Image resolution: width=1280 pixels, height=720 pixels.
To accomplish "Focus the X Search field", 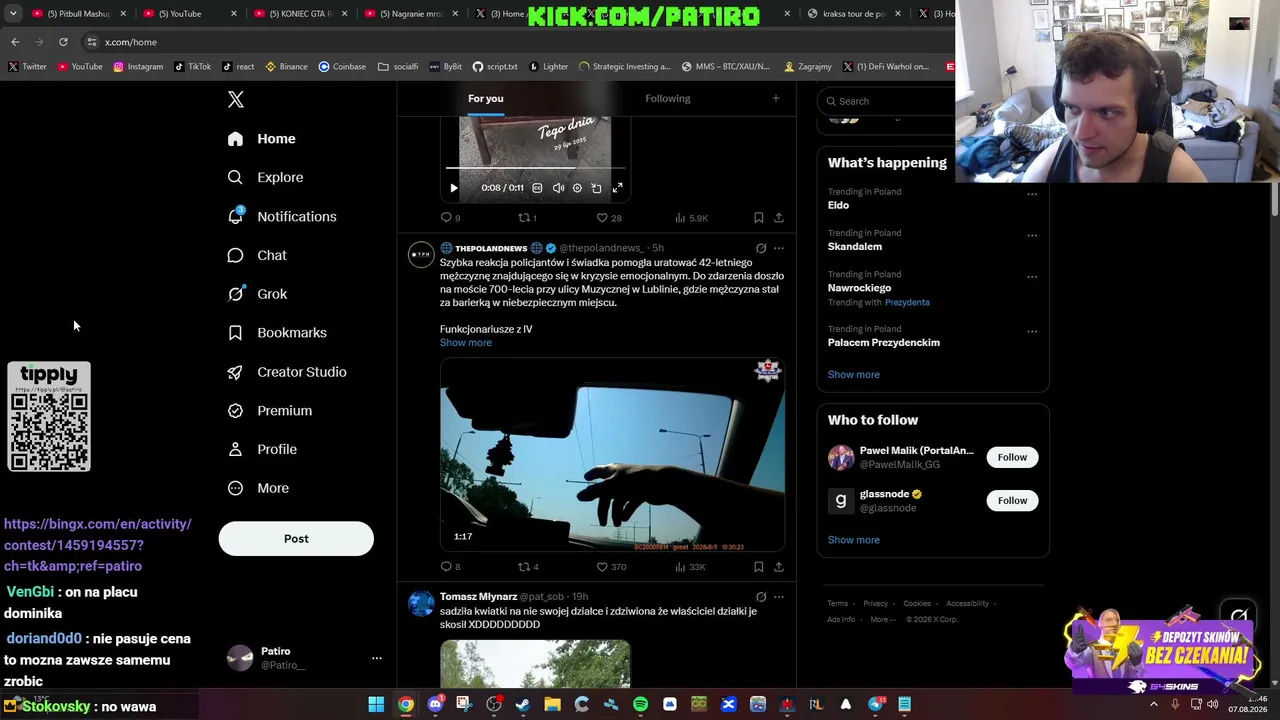I will 890,101.
